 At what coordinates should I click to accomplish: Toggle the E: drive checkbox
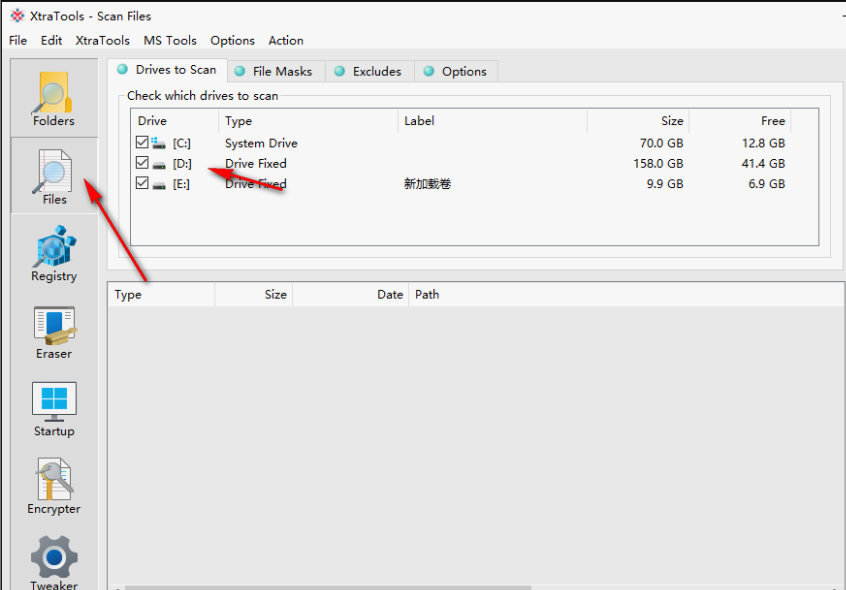pos(142,183)
